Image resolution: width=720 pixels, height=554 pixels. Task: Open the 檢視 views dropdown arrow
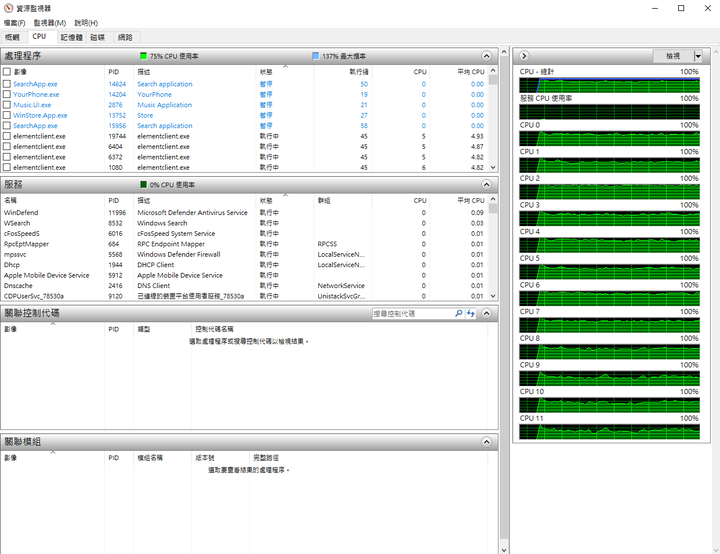click(x=698, y=56)
